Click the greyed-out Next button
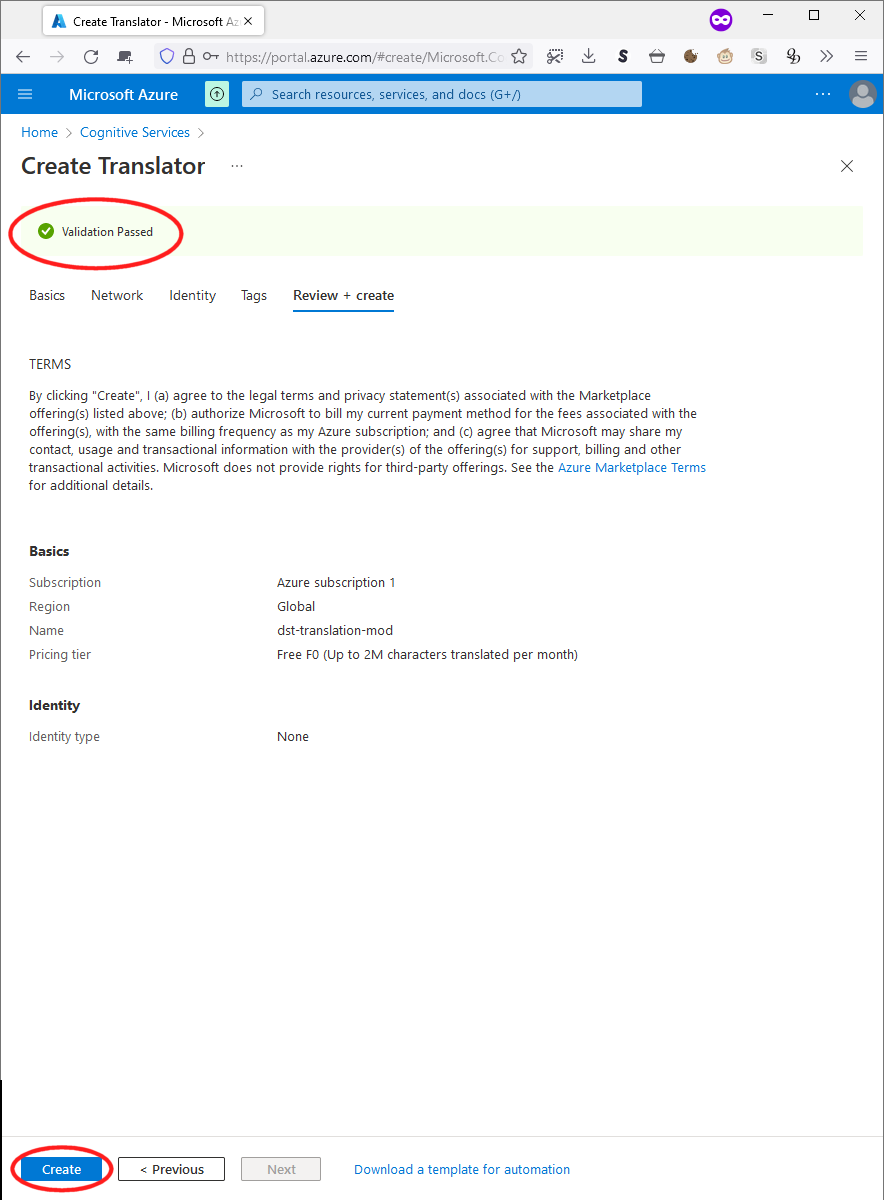Viewport: 884px width, 1200px height. click(x=281, y=1169)
